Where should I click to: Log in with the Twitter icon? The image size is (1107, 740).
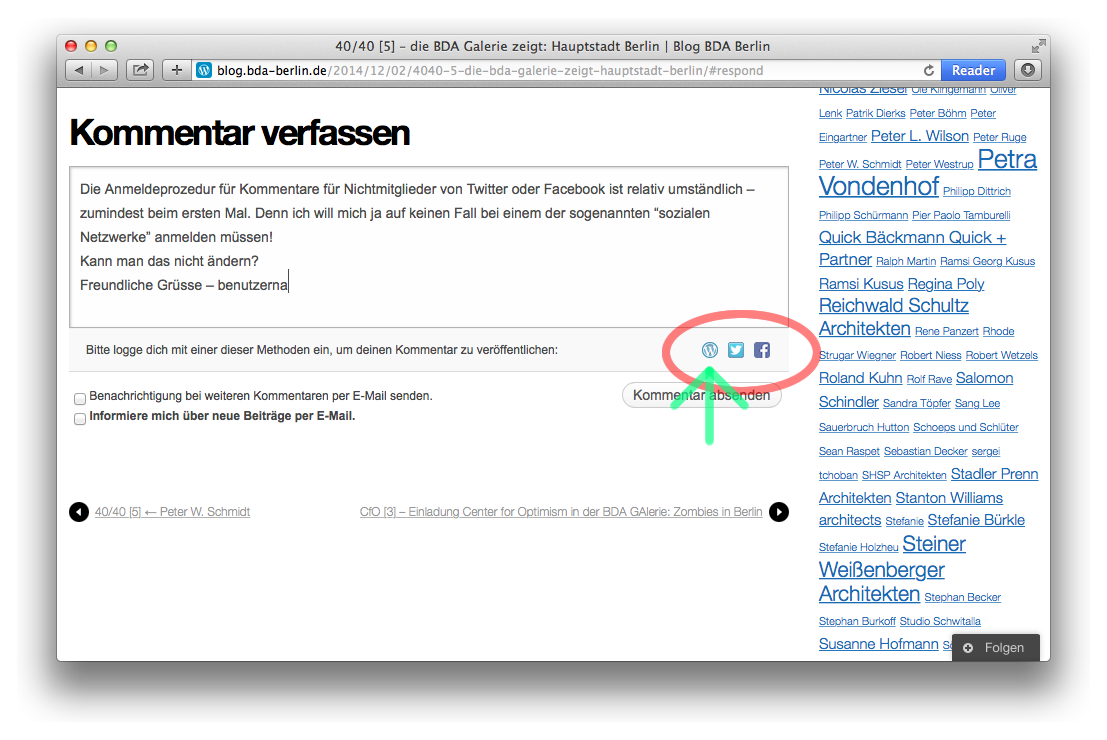[x=736, y=350]
